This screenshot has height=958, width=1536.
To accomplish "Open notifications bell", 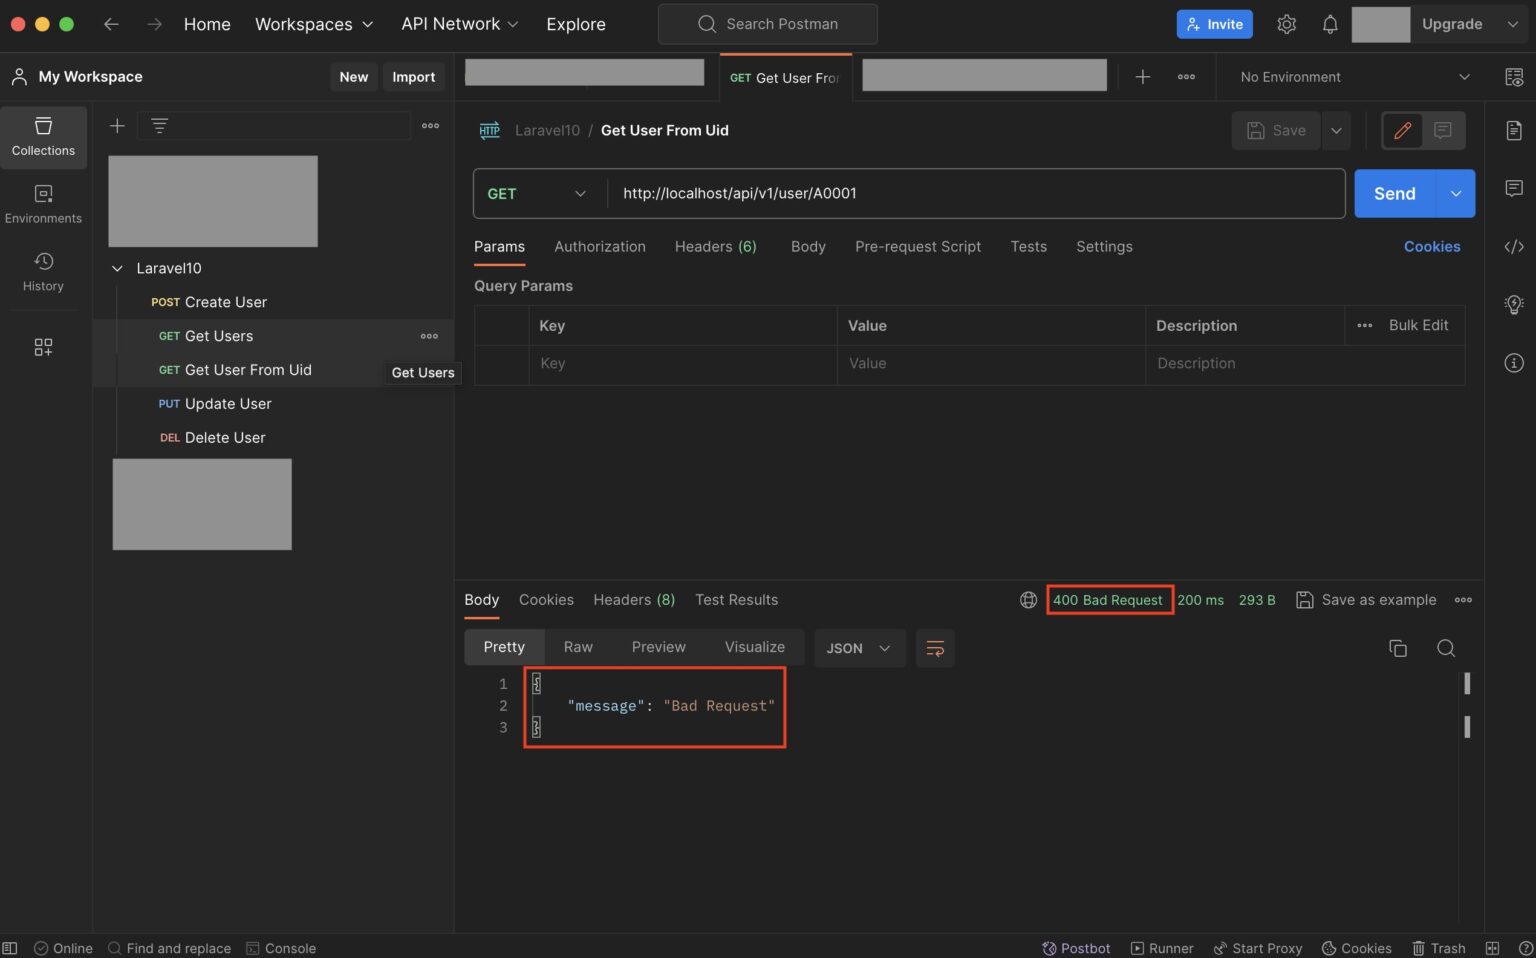I will coord(1330,24).
